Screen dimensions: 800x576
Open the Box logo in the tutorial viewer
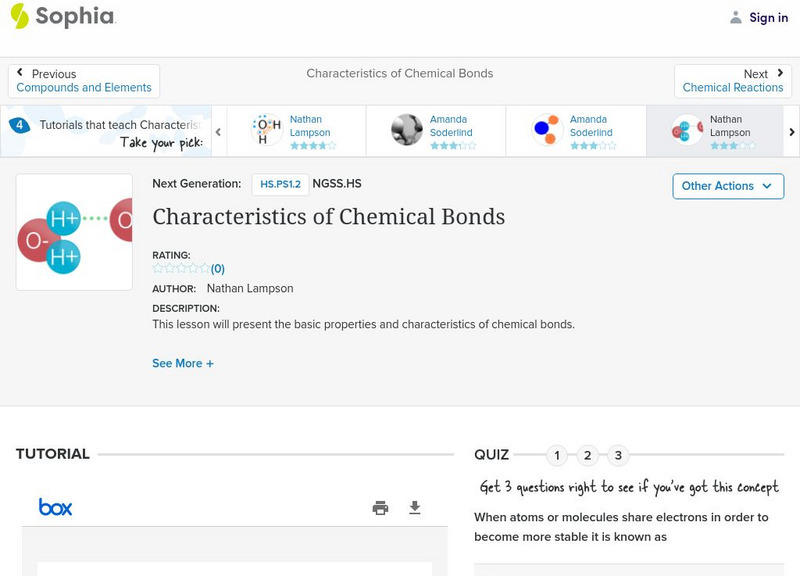(55, 508)
